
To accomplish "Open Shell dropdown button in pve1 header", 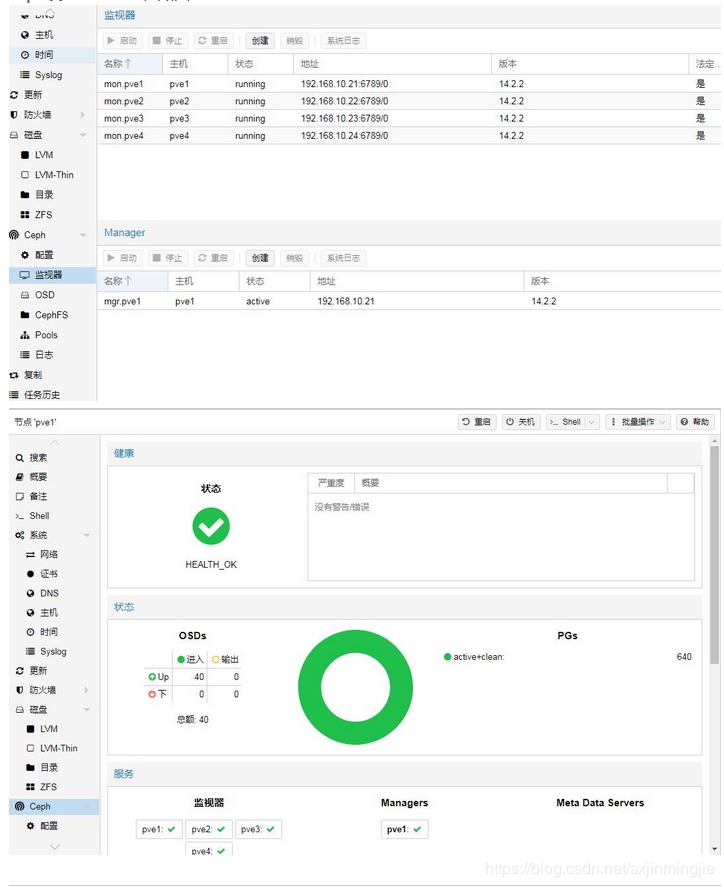I will click(x=572, y=421).
